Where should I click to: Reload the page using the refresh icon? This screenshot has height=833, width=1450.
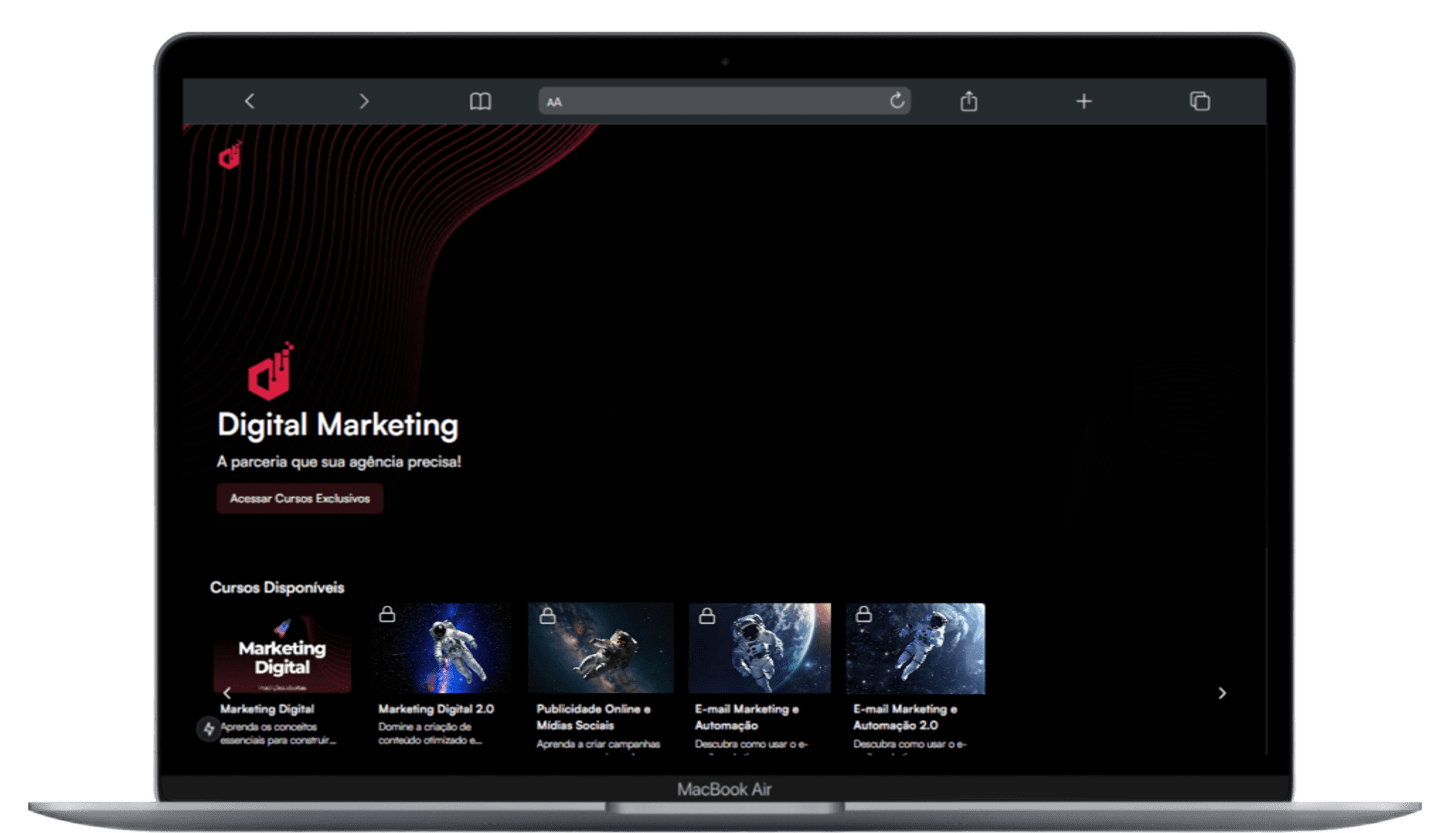tap(897, 101)
